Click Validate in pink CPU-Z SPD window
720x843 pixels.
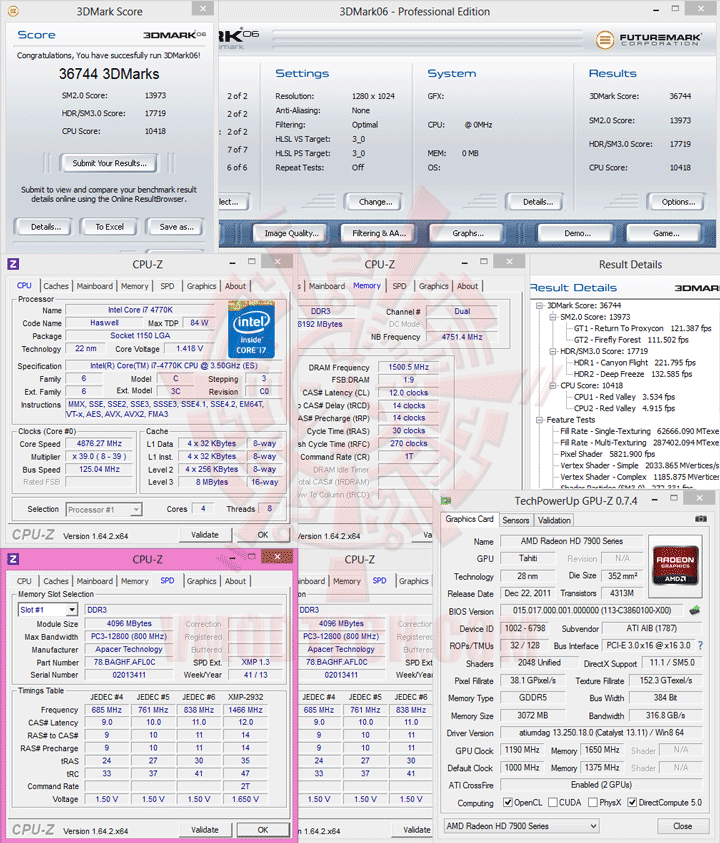(x=205, y=830)
